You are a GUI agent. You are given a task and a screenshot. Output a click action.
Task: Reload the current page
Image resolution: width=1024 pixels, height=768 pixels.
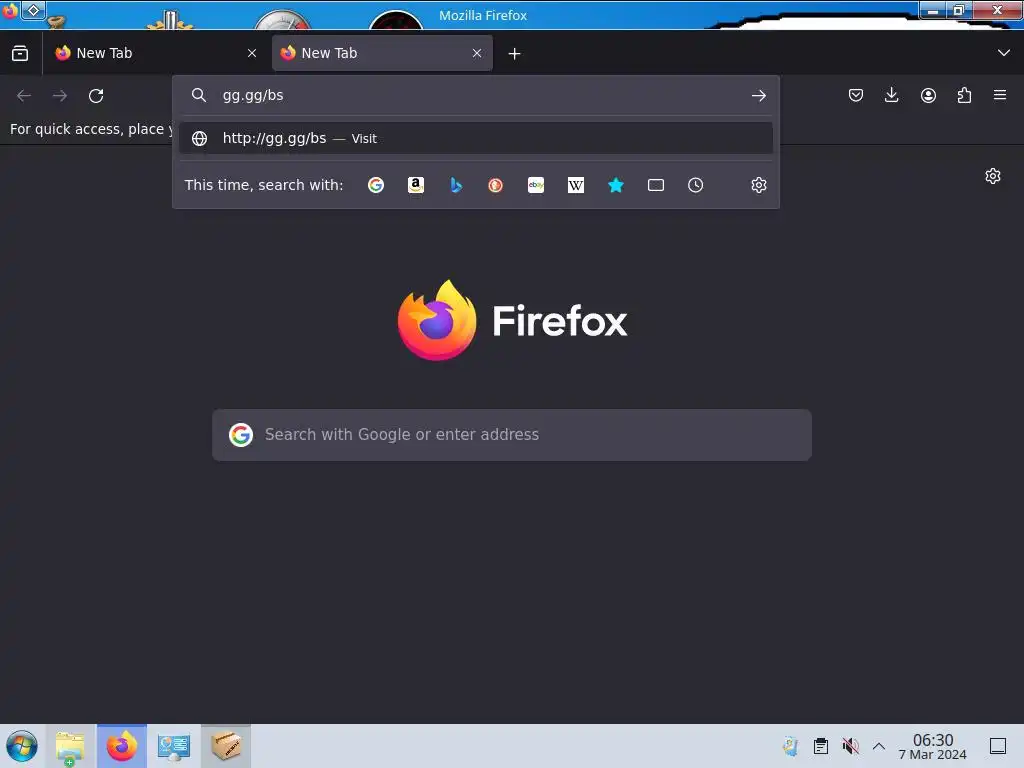coord(96,96)
